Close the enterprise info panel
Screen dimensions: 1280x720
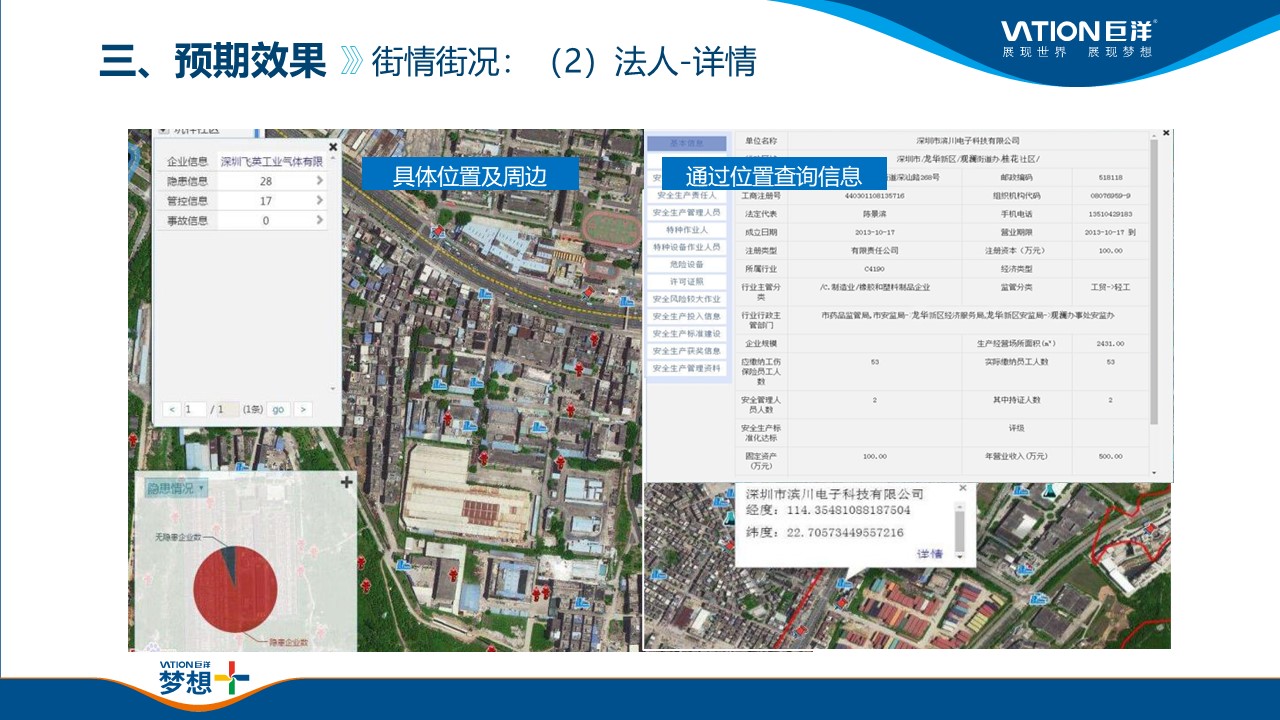tap(333, 146)
